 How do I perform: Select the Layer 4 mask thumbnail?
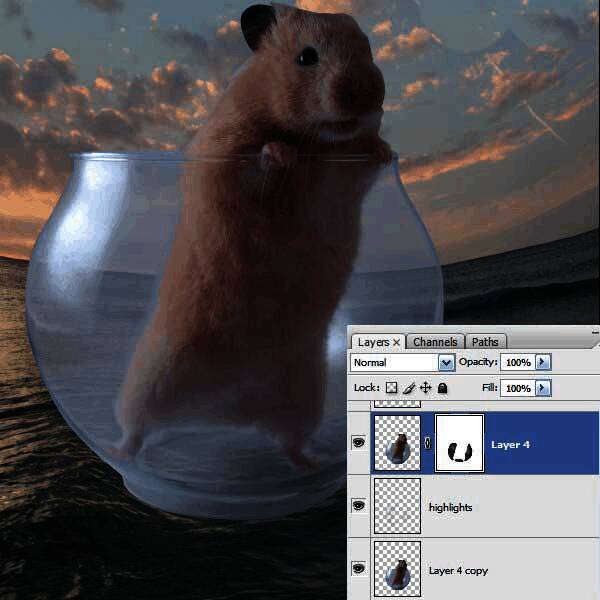[x=460, y=443]
